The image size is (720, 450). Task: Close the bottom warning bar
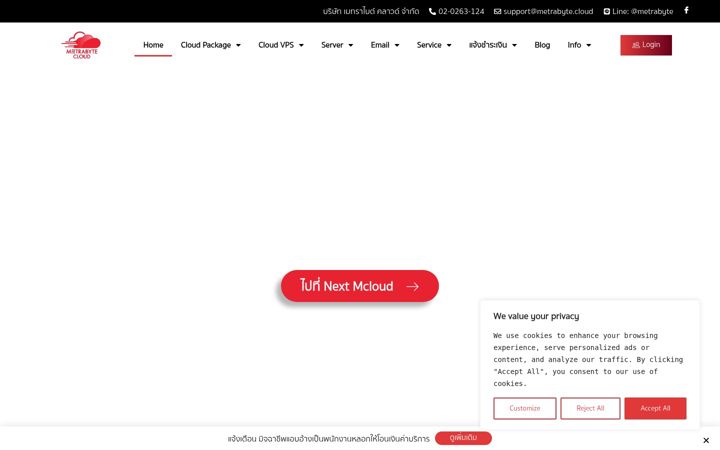(706, 440)
